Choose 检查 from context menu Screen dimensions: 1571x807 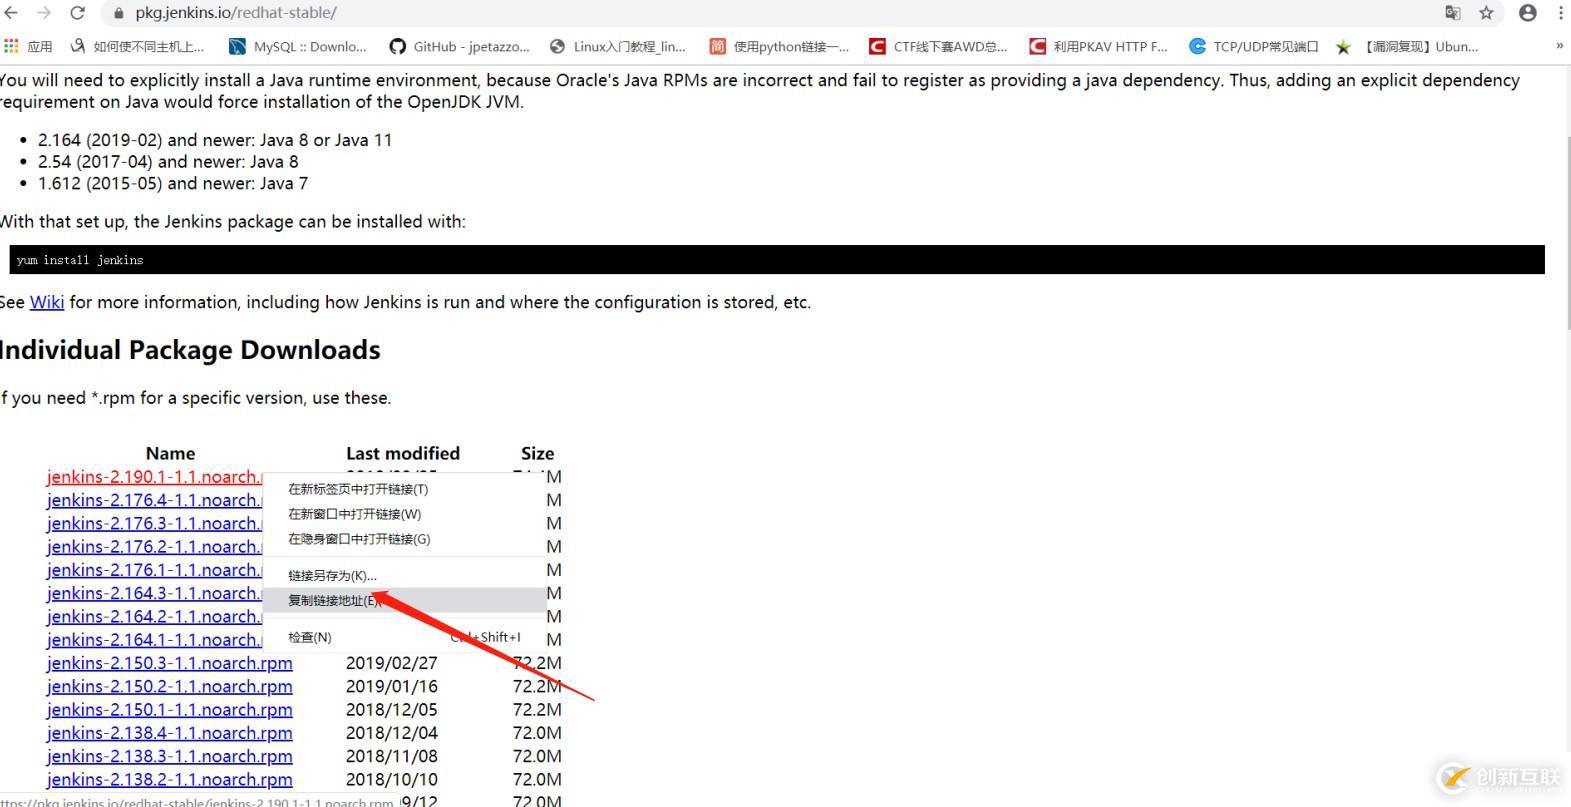coord(310,638)
